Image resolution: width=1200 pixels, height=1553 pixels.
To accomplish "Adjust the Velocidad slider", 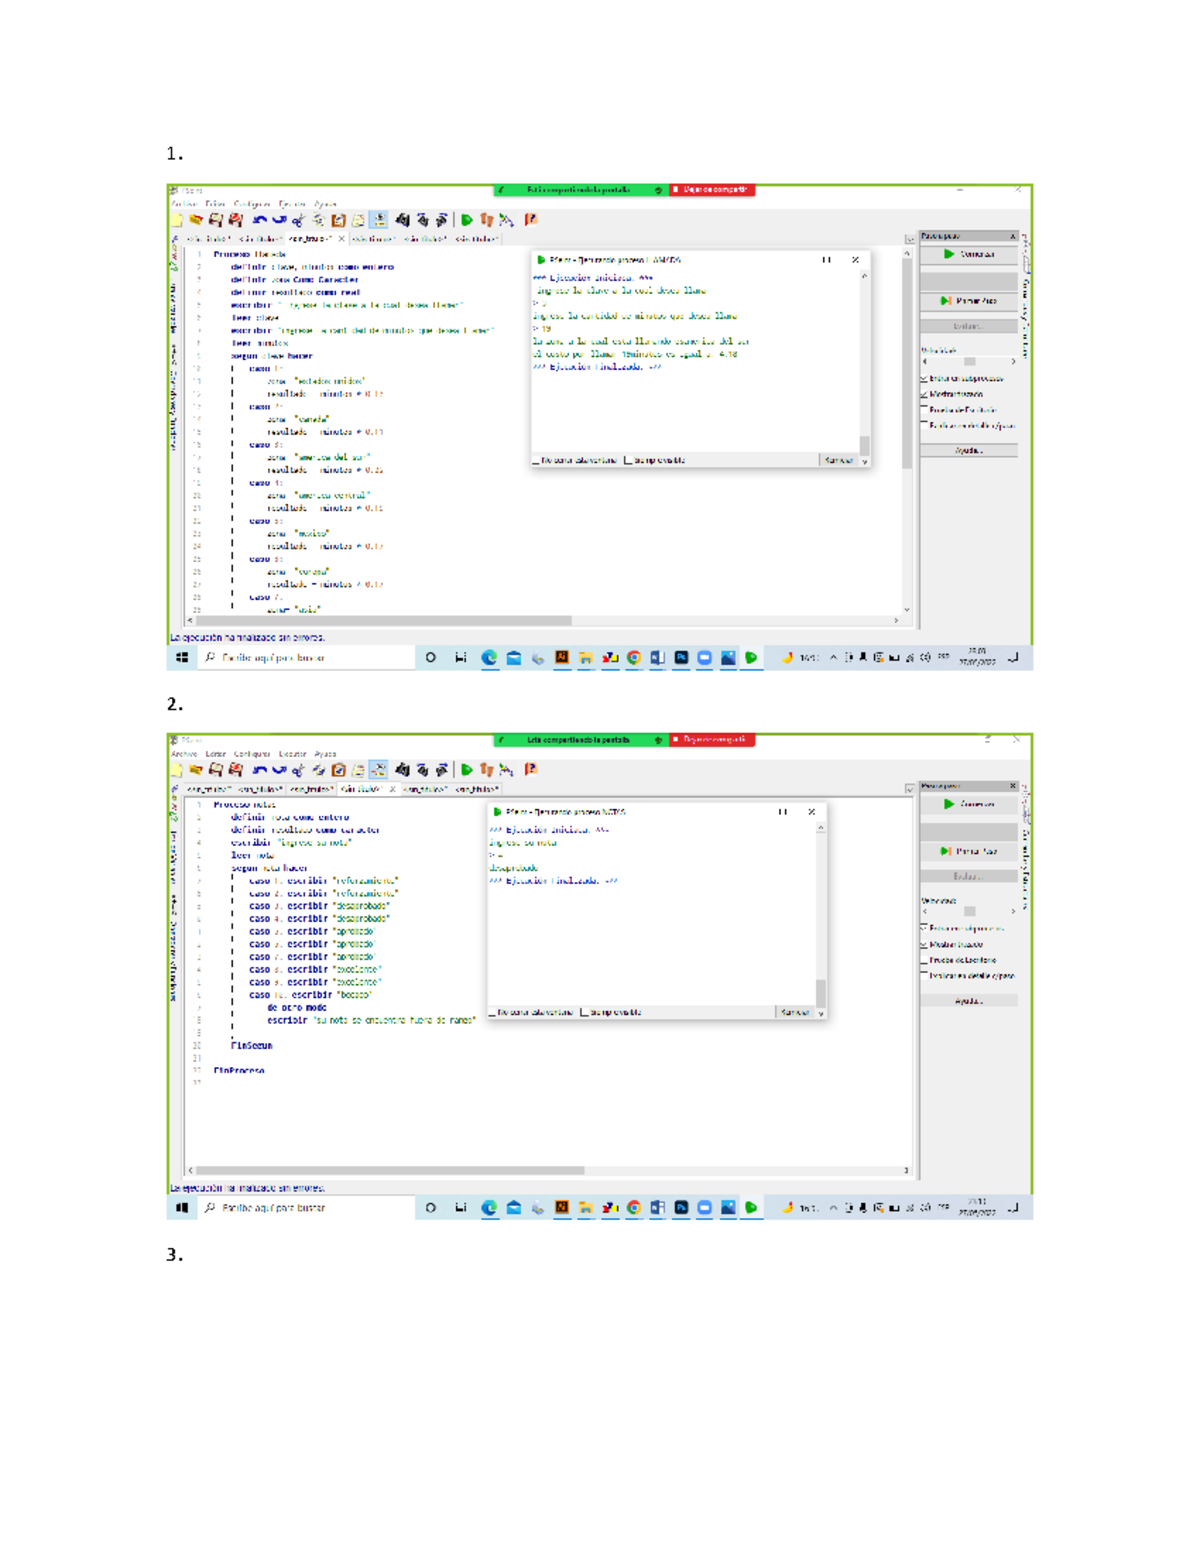I will click(x=969, y=361).
